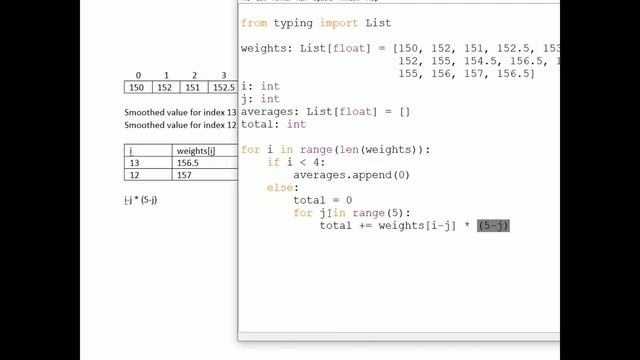Image resolution: width=640 pixels, height=360 pixels.
Task: Click the 'i: int' declaration line
Action: pyautogui.click(x=260, y=87)
